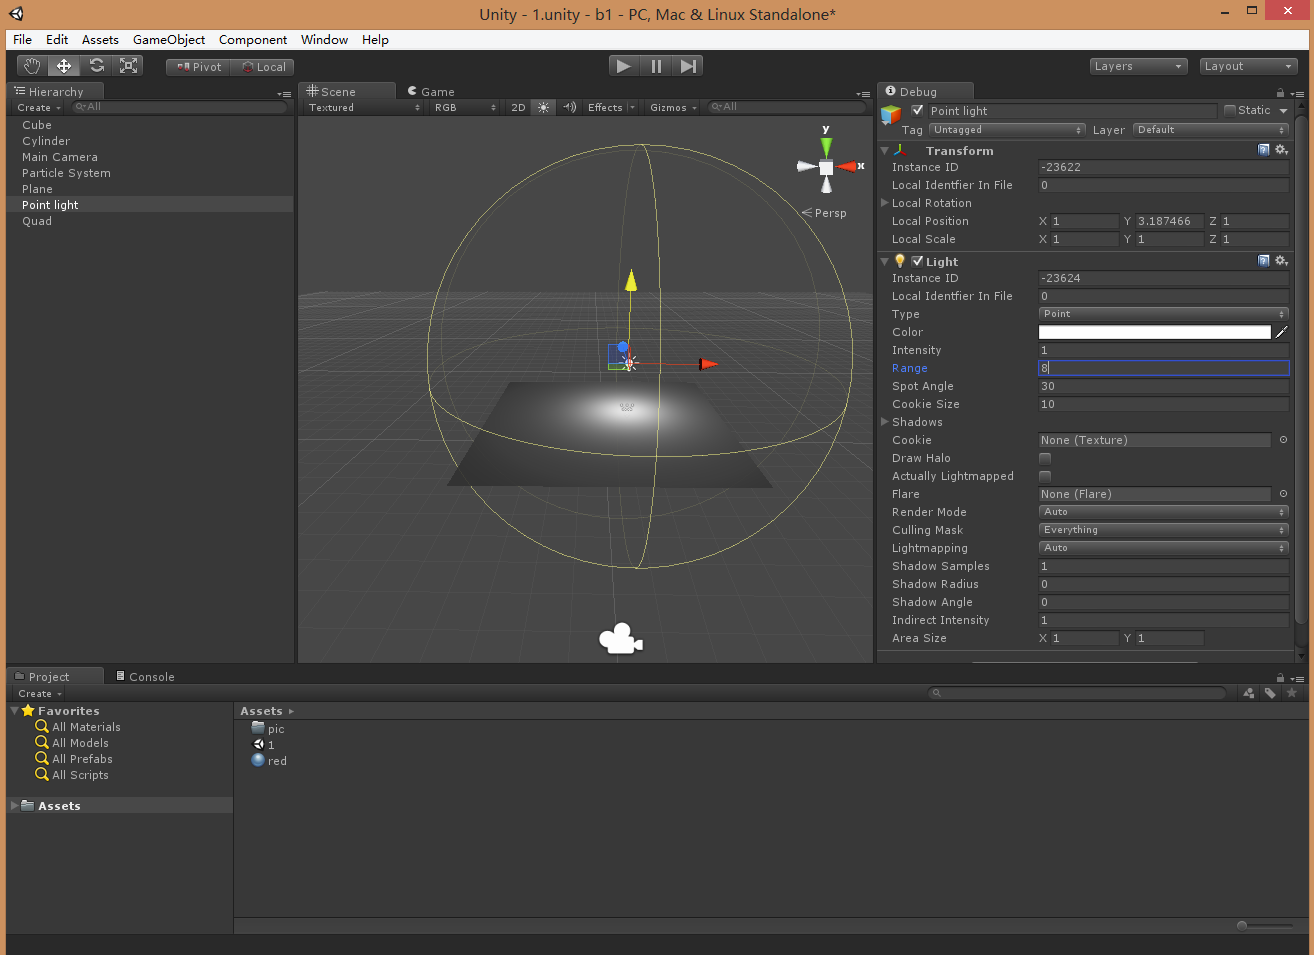Click the Intensity value field
Viewport: 1314px width, 955px height.
pos(1163,350)
